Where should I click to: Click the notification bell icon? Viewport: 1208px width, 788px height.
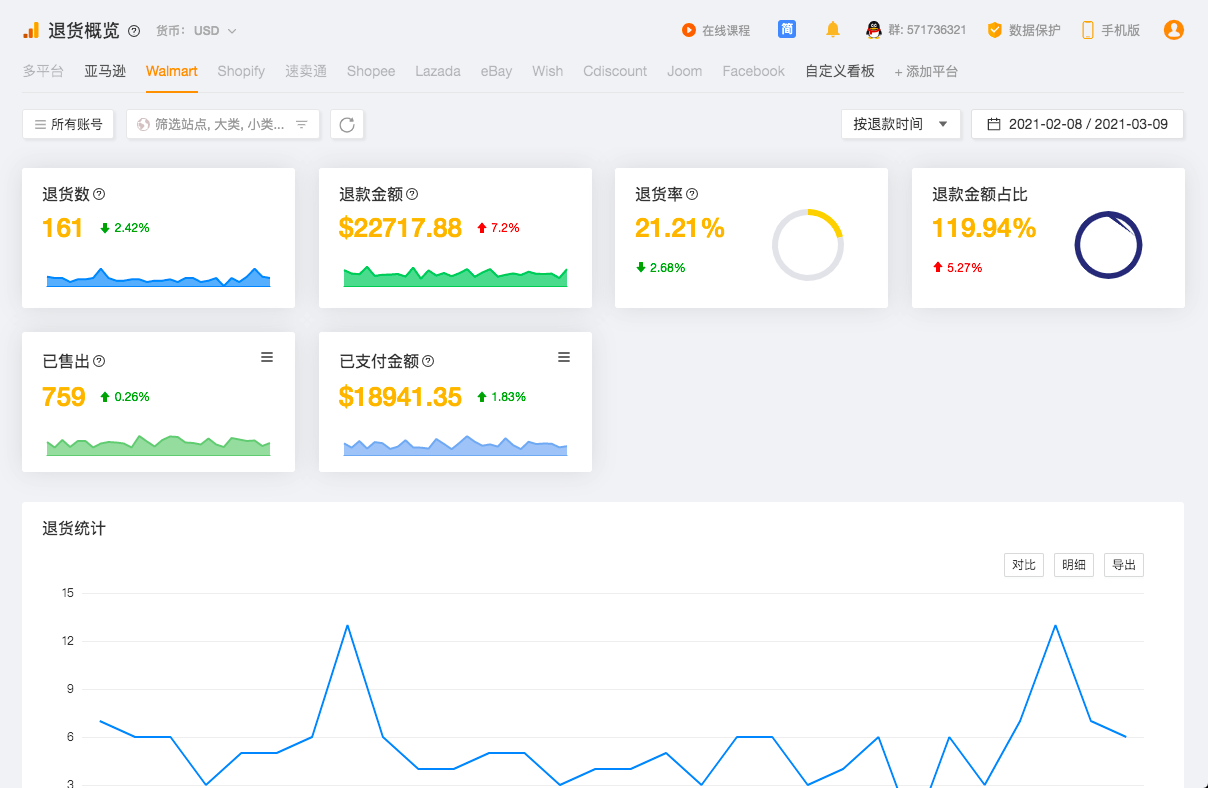tap(832, 30)
